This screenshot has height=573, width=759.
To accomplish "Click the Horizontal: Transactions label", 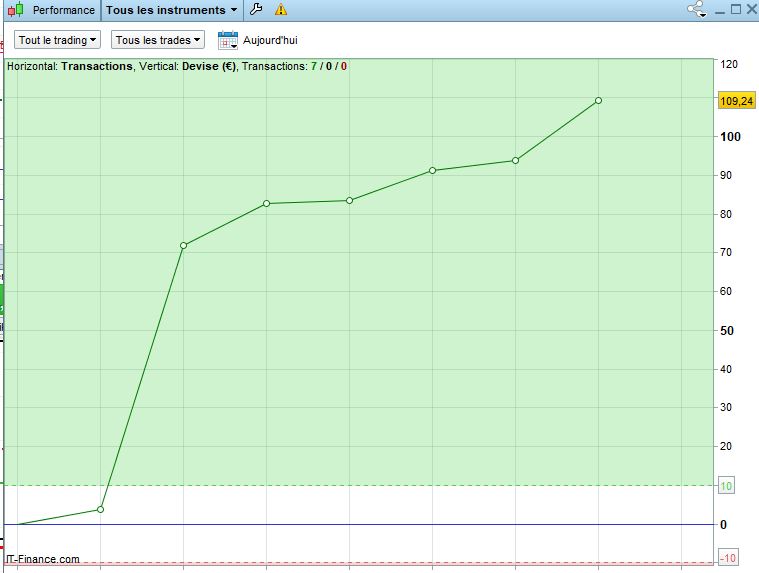I will point(70,66).
